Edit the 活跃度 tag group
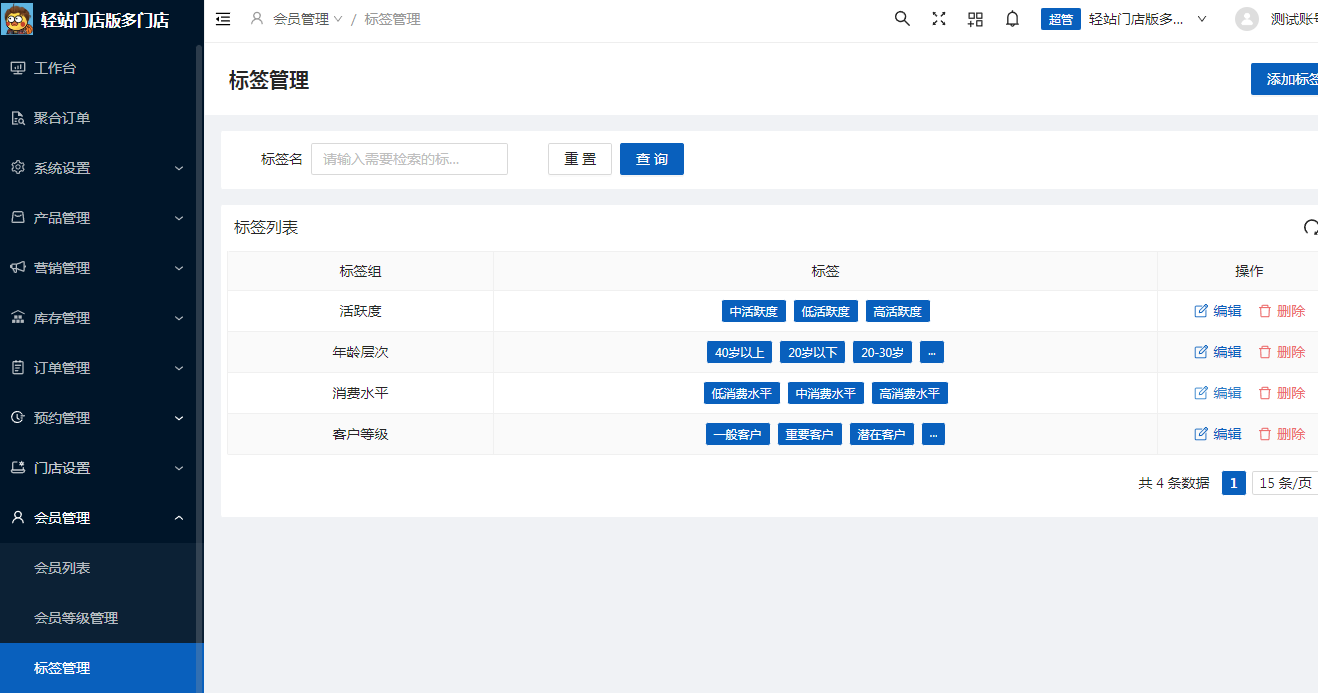 coord(1217,311)
